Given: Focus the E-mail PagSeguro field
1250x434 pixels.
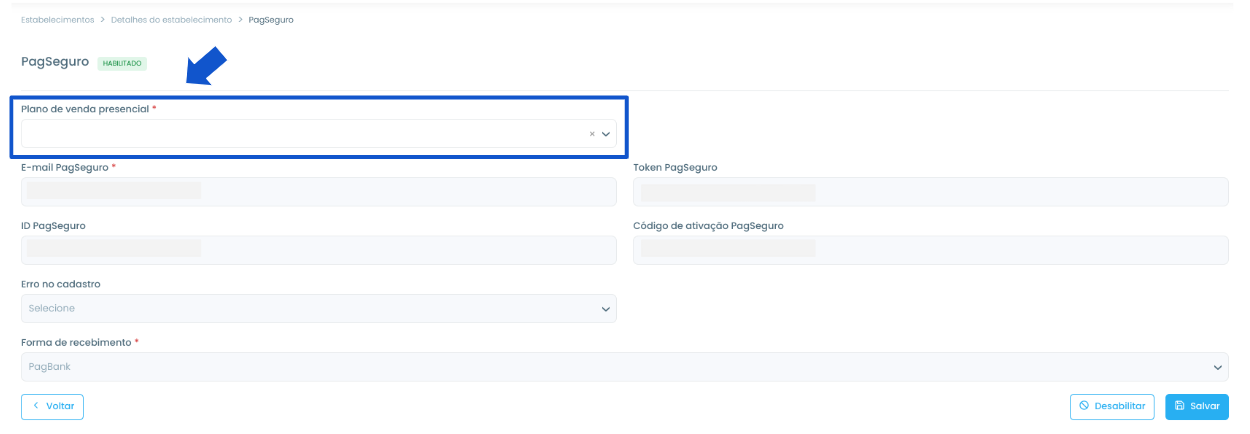Looking at the screenshot, I should tap(319, 192).
